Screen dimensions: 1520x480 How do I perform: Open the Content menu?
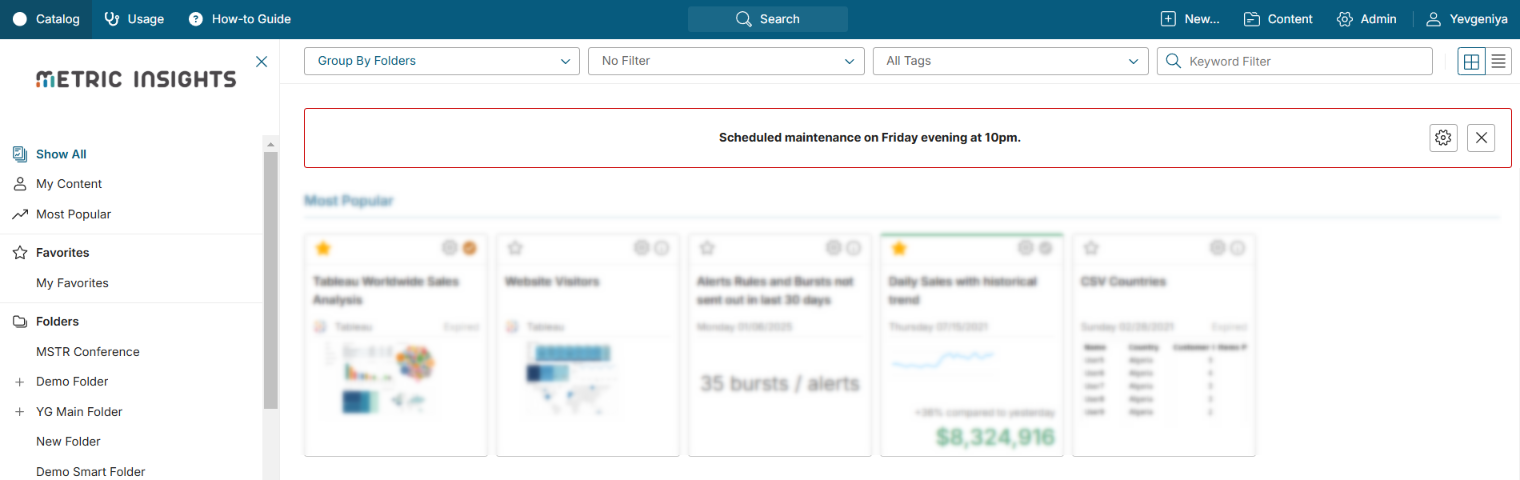1278,19
